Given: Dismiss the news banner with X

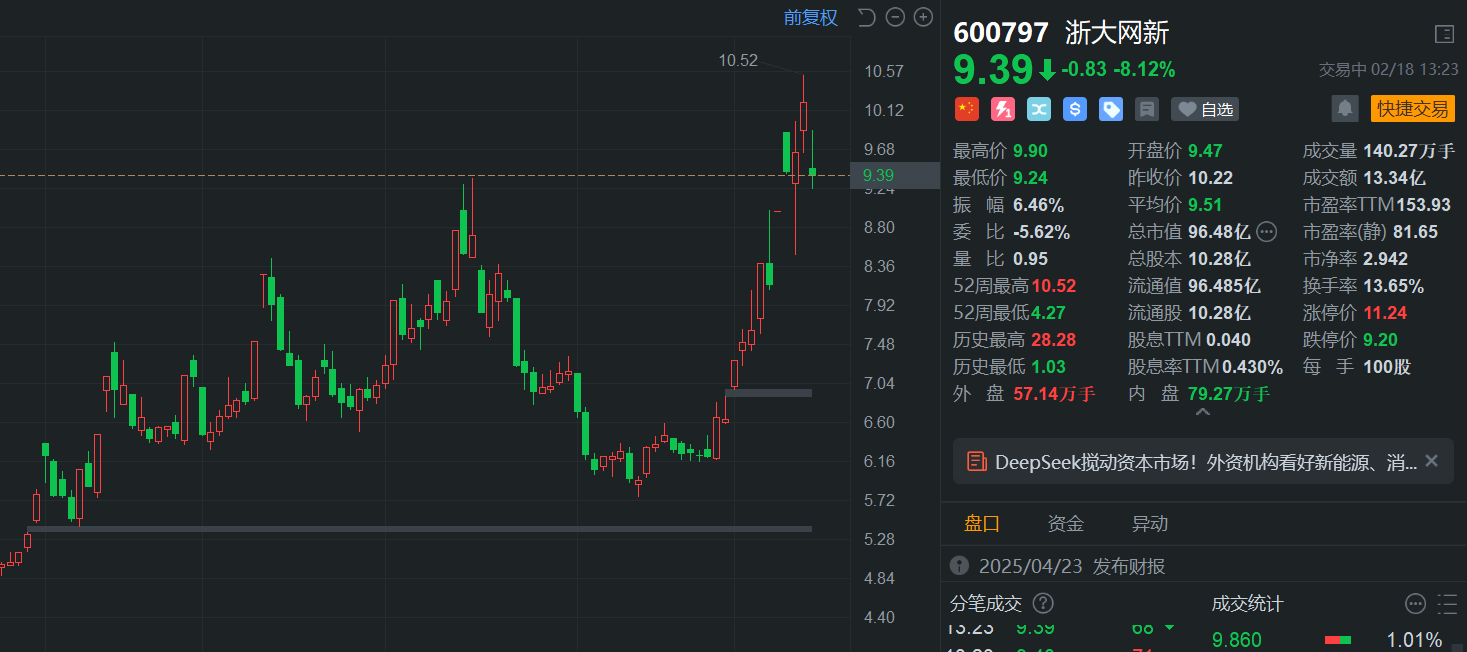Looking at the screenshot, I should click(x=1431, y=461).
